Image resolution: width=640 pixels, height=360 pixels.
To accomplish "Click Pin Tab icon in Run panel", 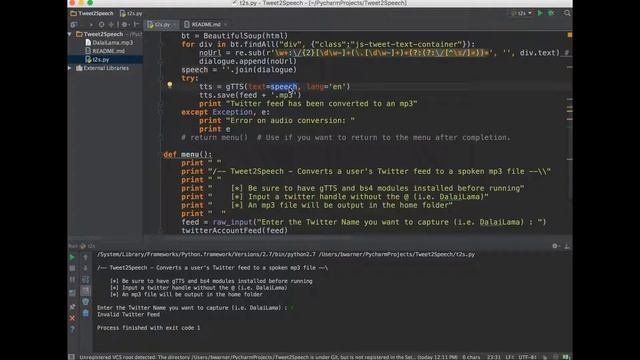I will (x=72, y=307).
